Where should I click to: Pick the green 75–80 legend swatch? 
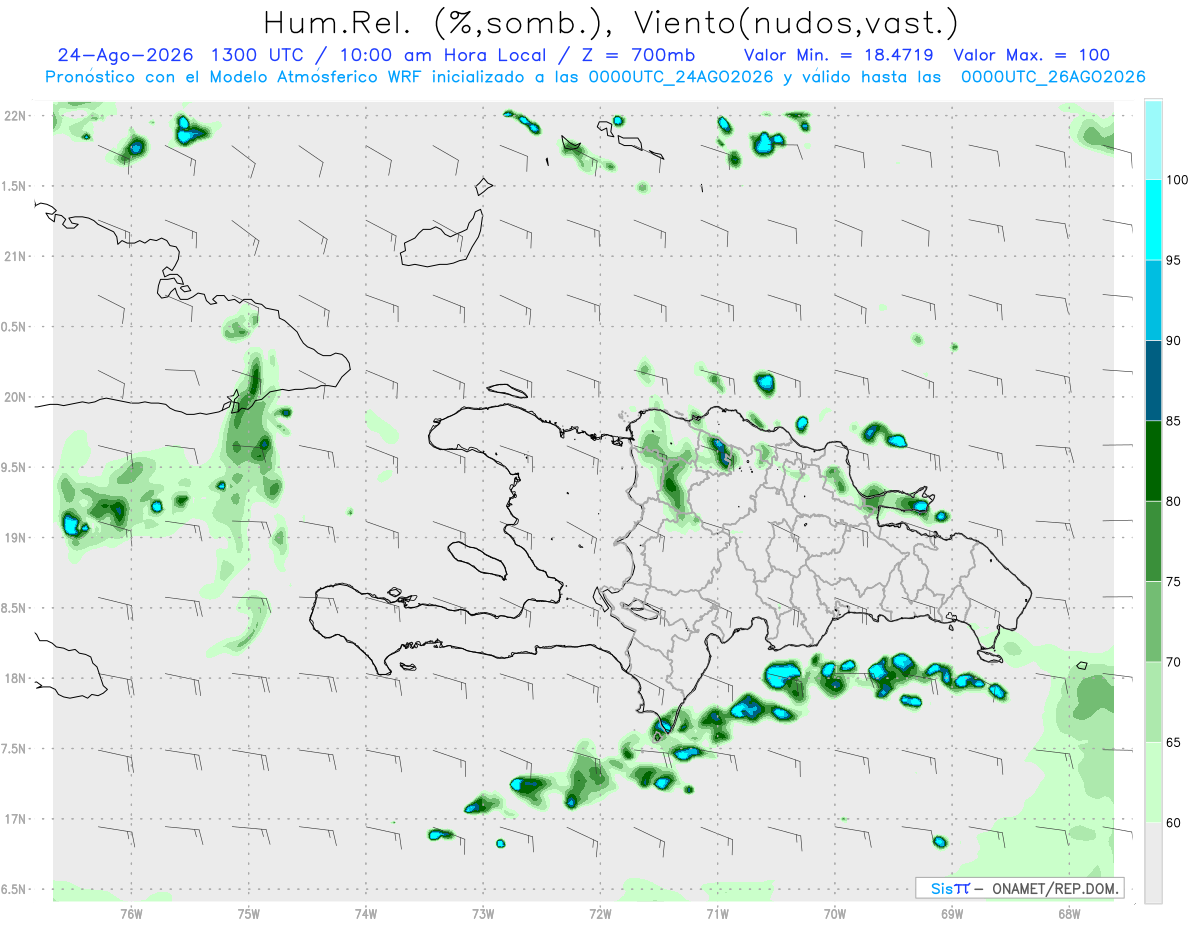pos(1153,541)
